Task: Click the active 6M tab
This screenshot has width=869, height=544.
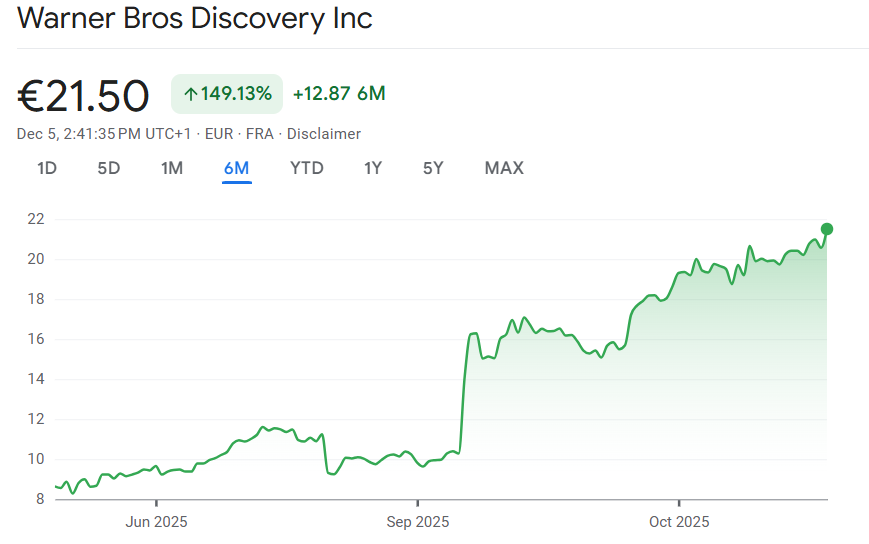Action: (236, 168)
